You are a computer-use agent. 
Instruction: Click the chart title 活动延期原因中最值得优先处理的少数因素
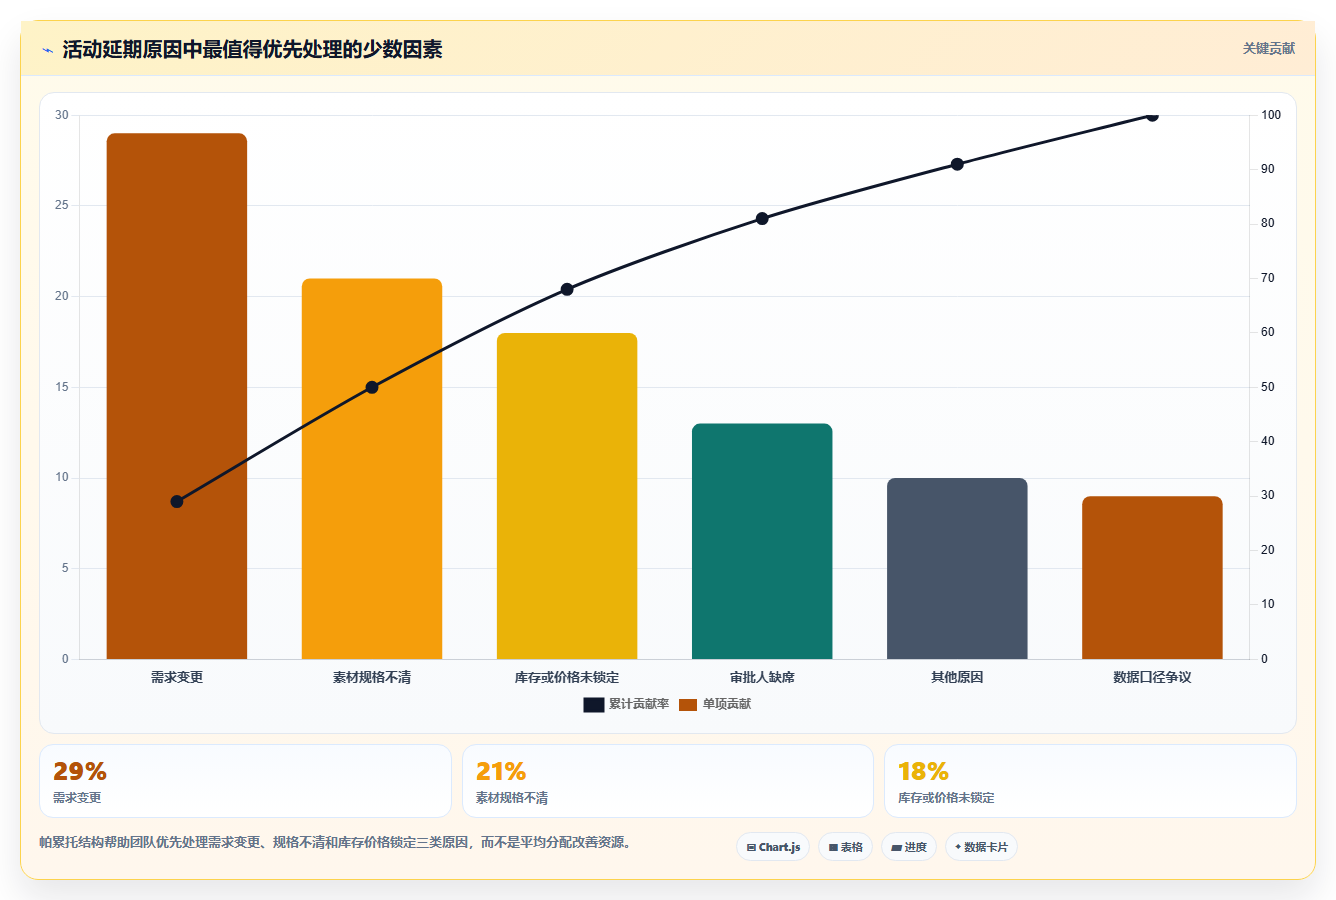tap(253, 49)
